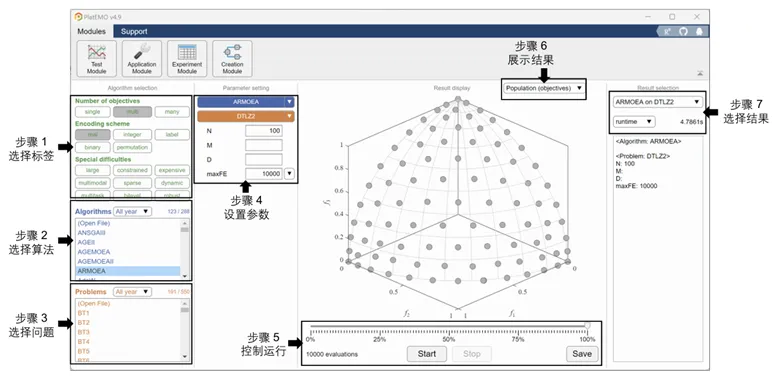The image size is (780, 381).
Task: Toggle the binary encoding tag
Action: point(93,147)
